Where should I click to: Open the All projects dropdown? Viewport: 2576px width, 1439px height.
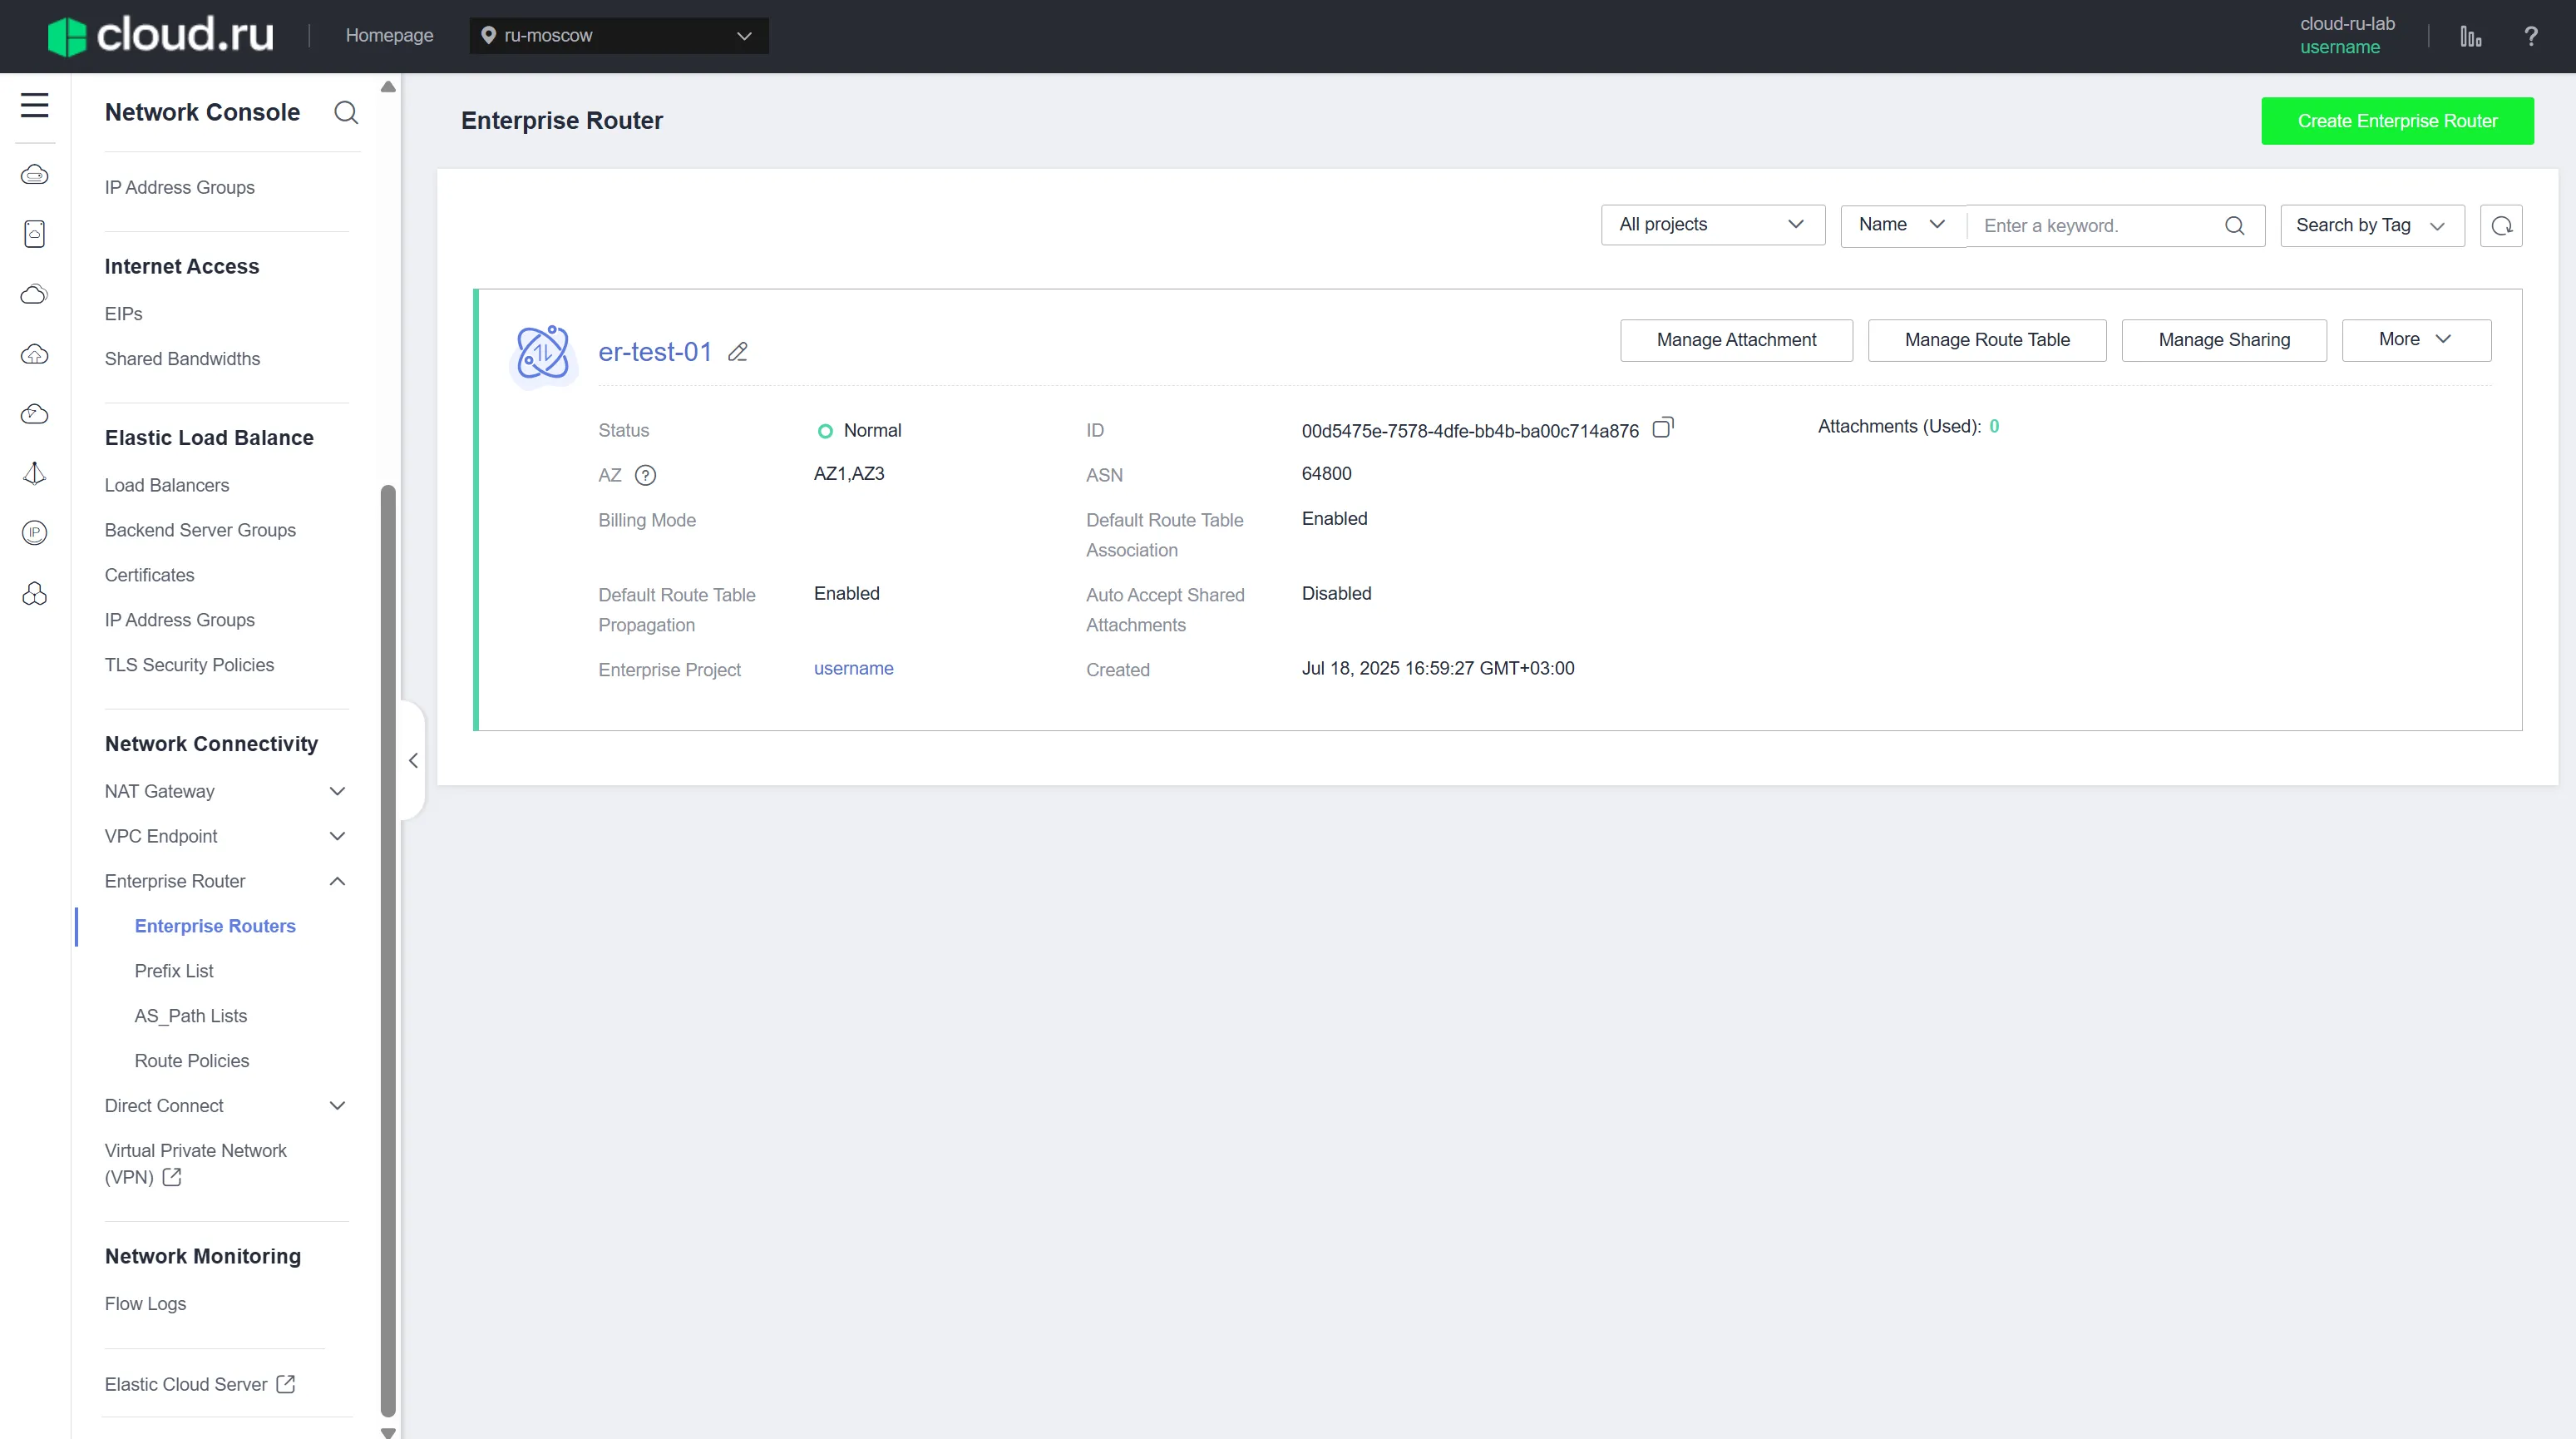pyautogui.click(x=1712, y=225)
